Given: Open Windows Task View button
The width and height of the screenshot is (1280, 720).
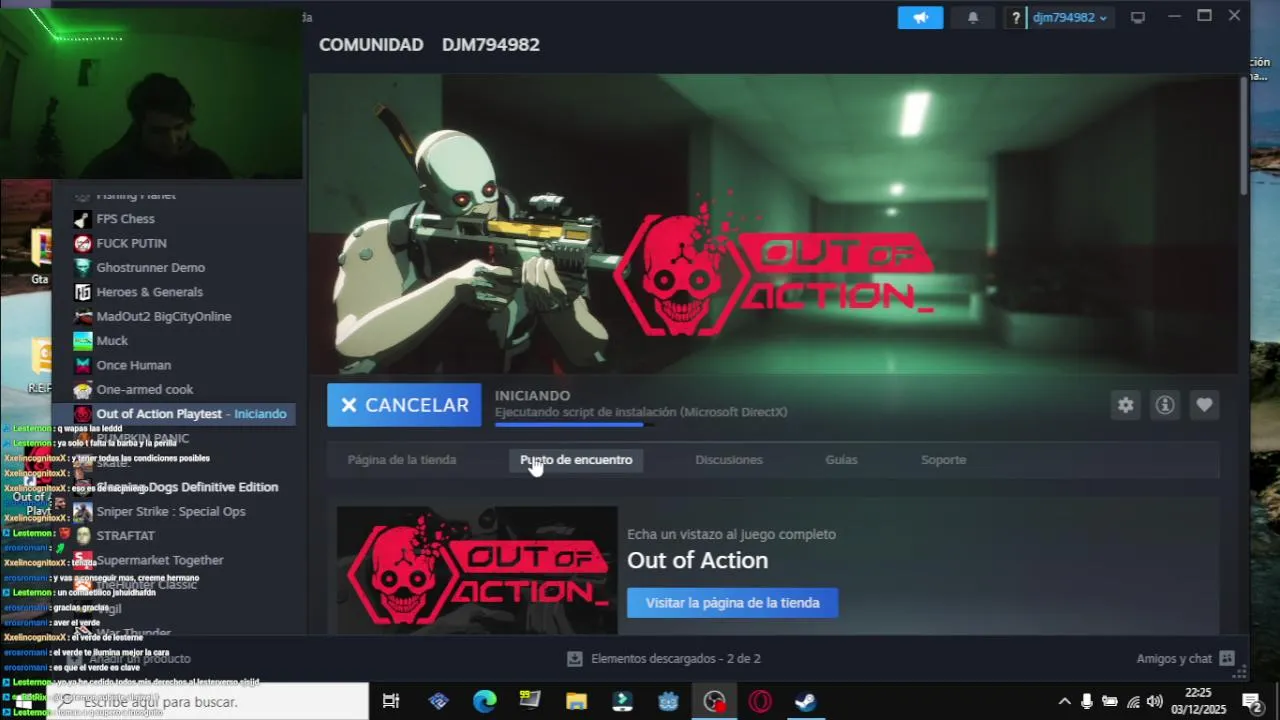Looking at the screenshot, I should click(x=391, y=702).
